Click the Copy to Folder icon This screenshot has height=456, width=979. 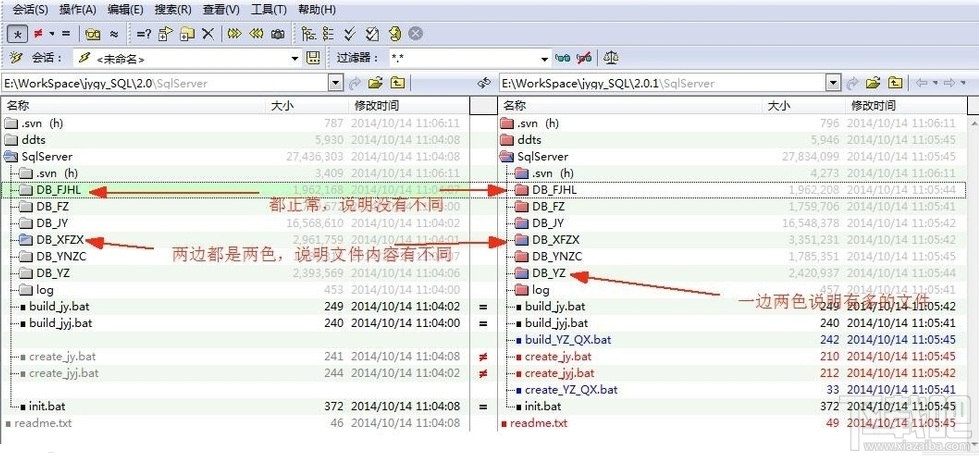pos(187,34)
